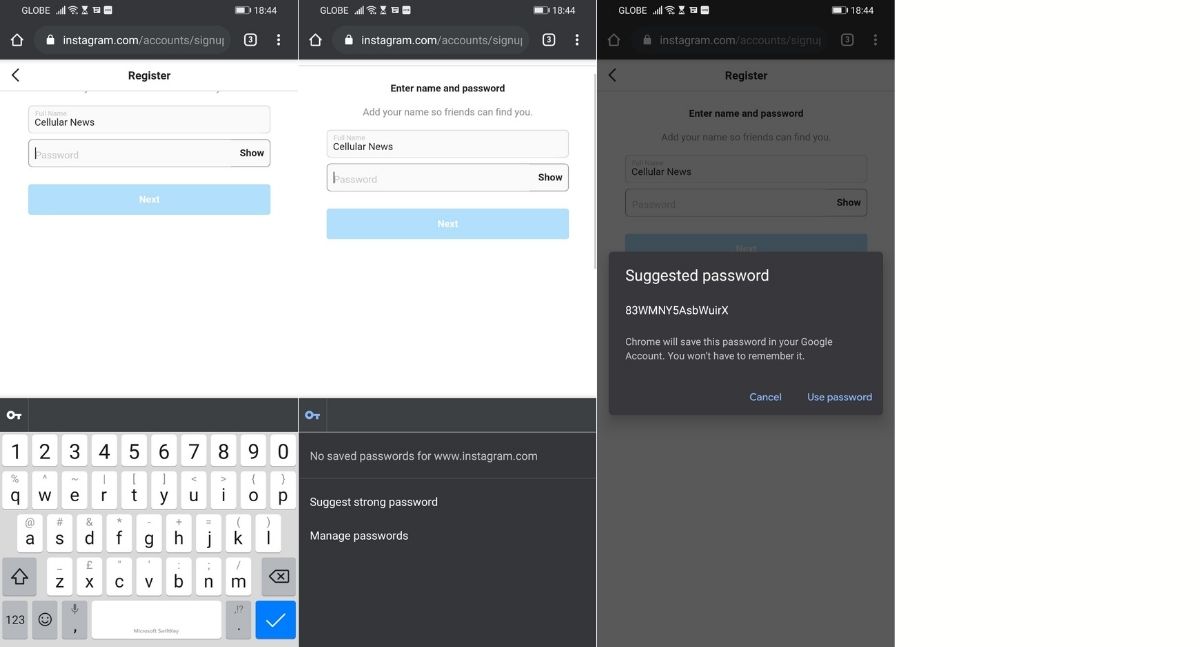The image size is (1200, 647).
Task: Open Chrome three-dot menu in first screen
Action: (278, 40)
